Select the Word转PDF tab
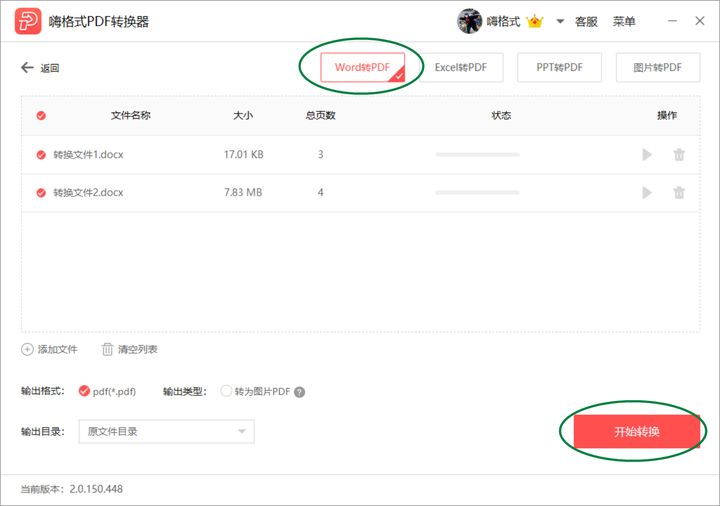This screenshot has height=506, width=720. (x=362, y=67)
